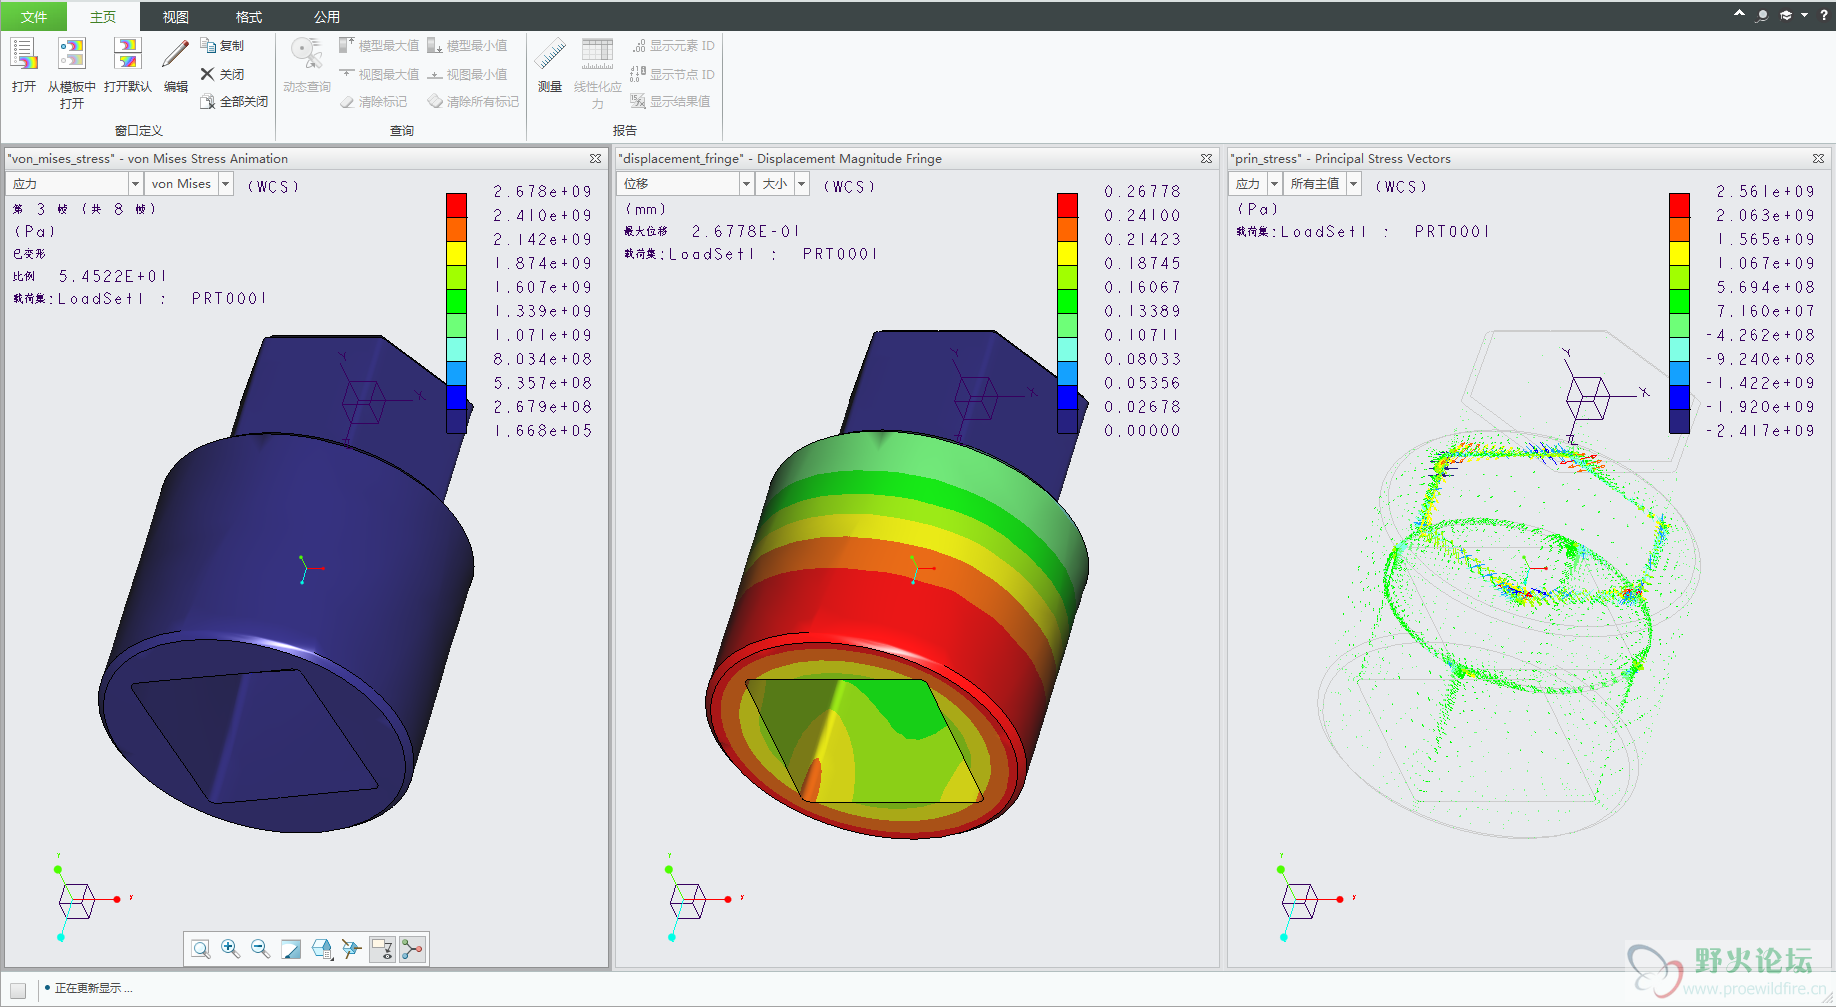Click the refit zoom magnifier icon
Viewport: 1836px width, 1007px height.
tap(201, 949)
